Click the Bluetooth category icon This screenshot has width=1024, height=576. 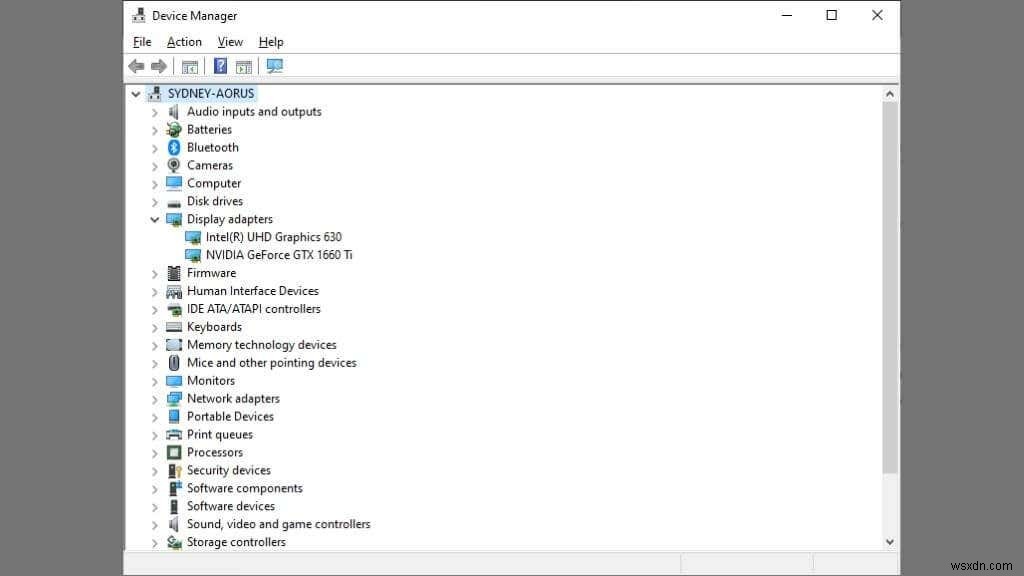coord(174,148)
